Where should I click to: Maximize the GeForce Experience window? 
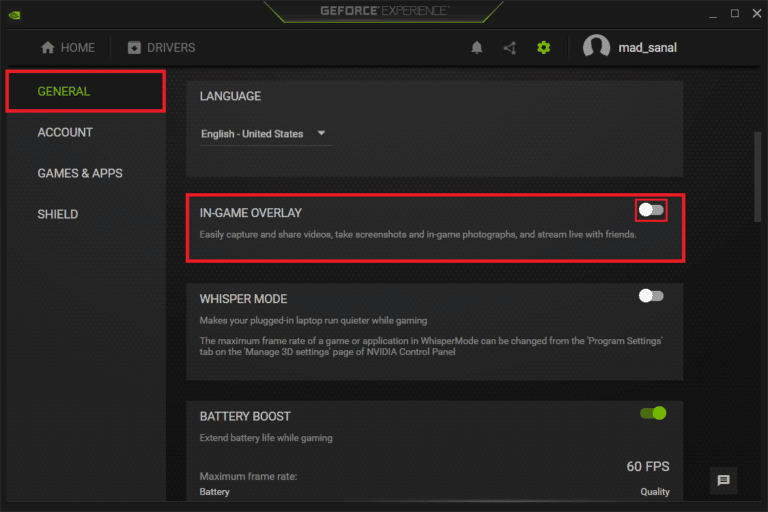pos(735,14)
